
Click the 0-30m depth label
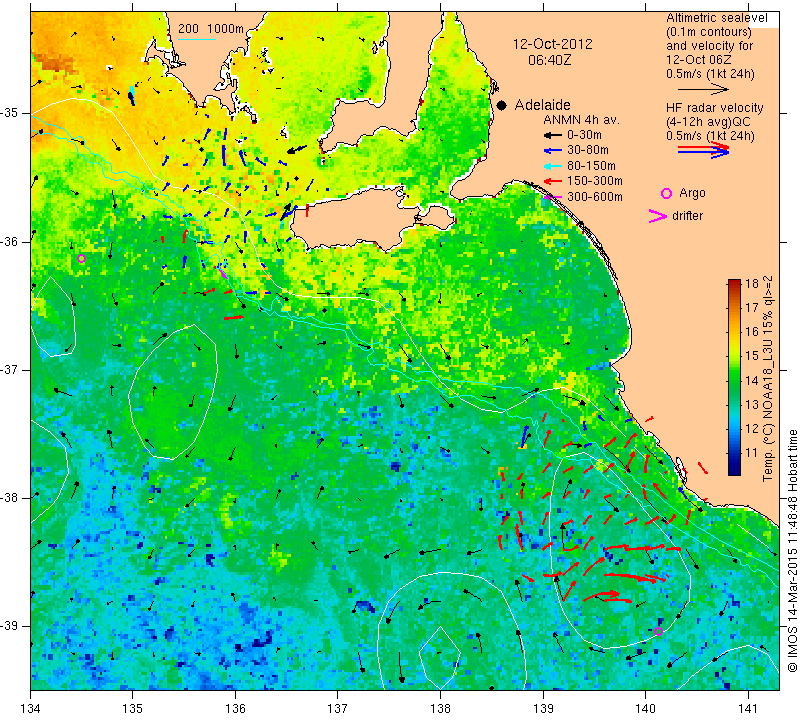coord(584,135)
